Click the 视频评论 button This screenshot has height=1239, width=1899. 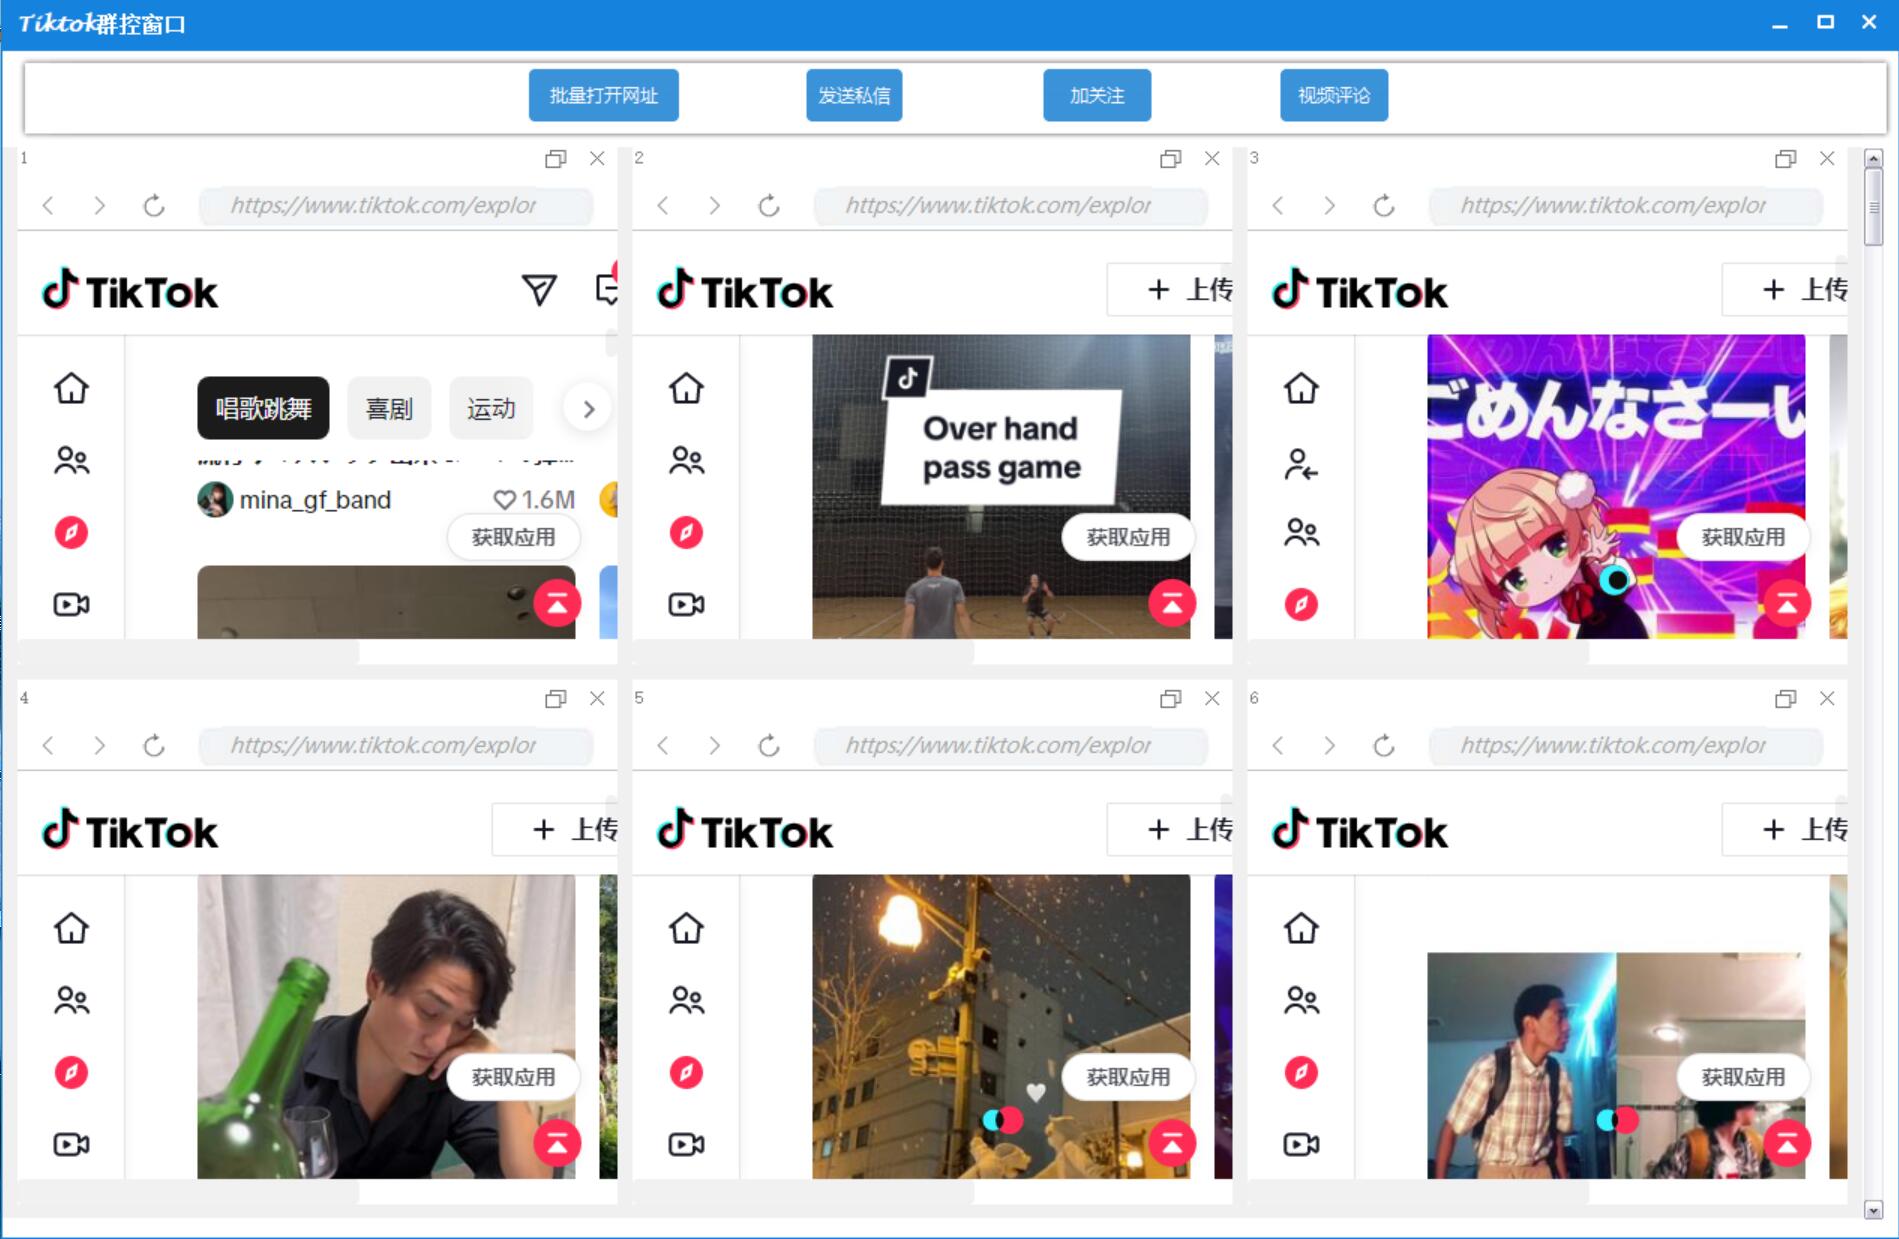click(1333, 95)
